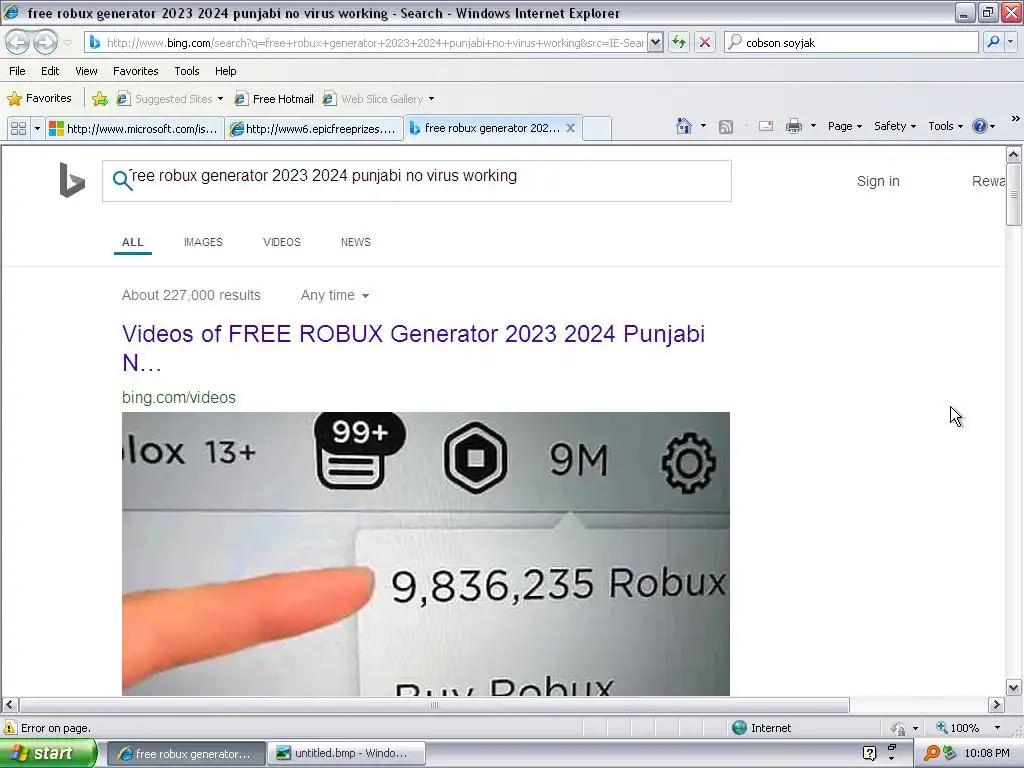Open Favorites star button in the favorites bar

[x=39, y=99]
